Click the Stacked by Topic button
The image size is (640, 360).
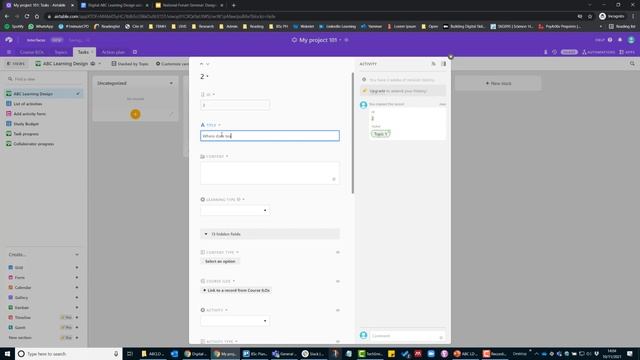coord(130,64)
